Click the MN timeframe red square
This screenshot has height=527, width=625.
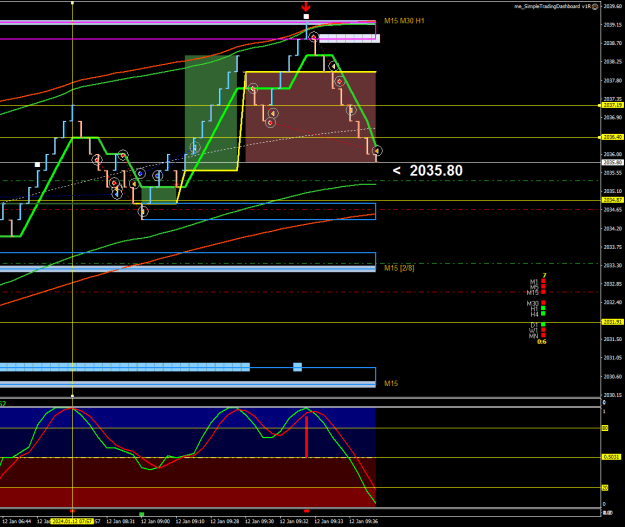click(x=543, y=336)
